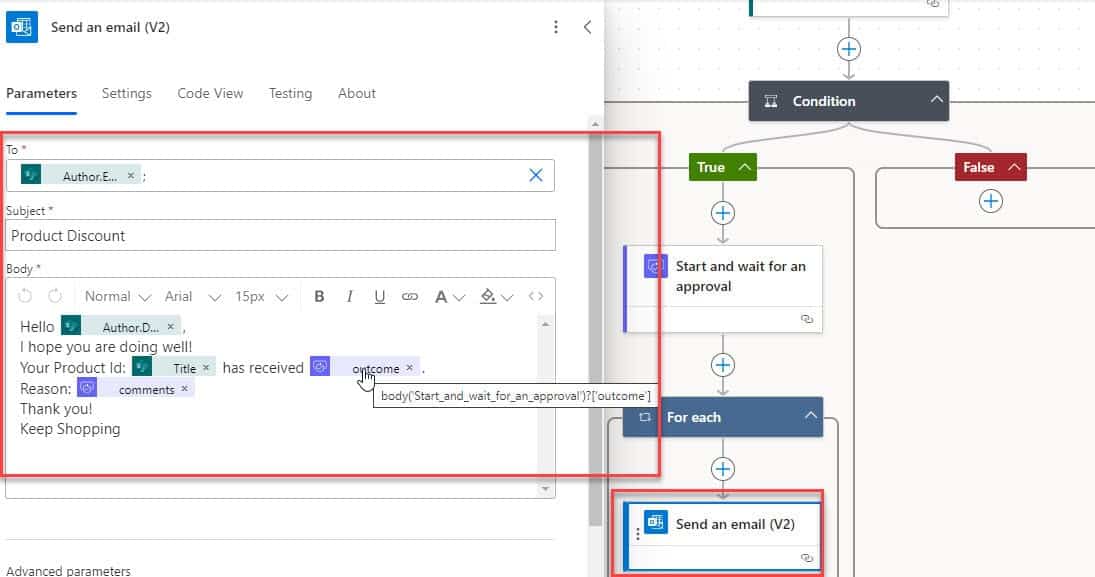This screenshot has width=1095, height=577.
Task: Open the About tab
Action: (x=357, y=94)
